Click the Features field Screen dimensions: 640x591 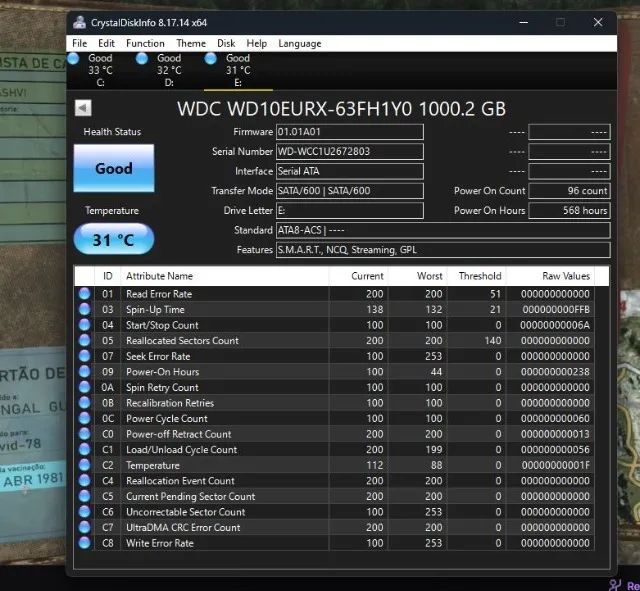pos(443,250)
